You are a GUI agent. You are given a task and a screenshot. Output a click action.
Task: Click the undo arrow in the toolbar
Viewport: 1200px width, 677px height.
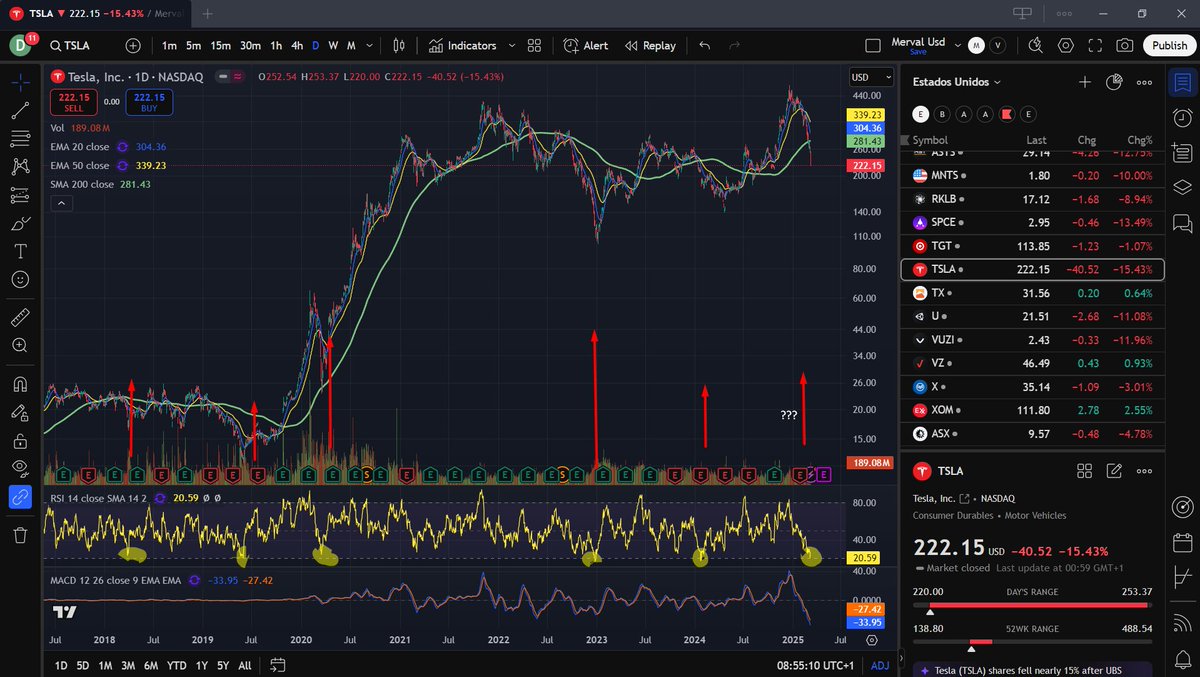704,45
